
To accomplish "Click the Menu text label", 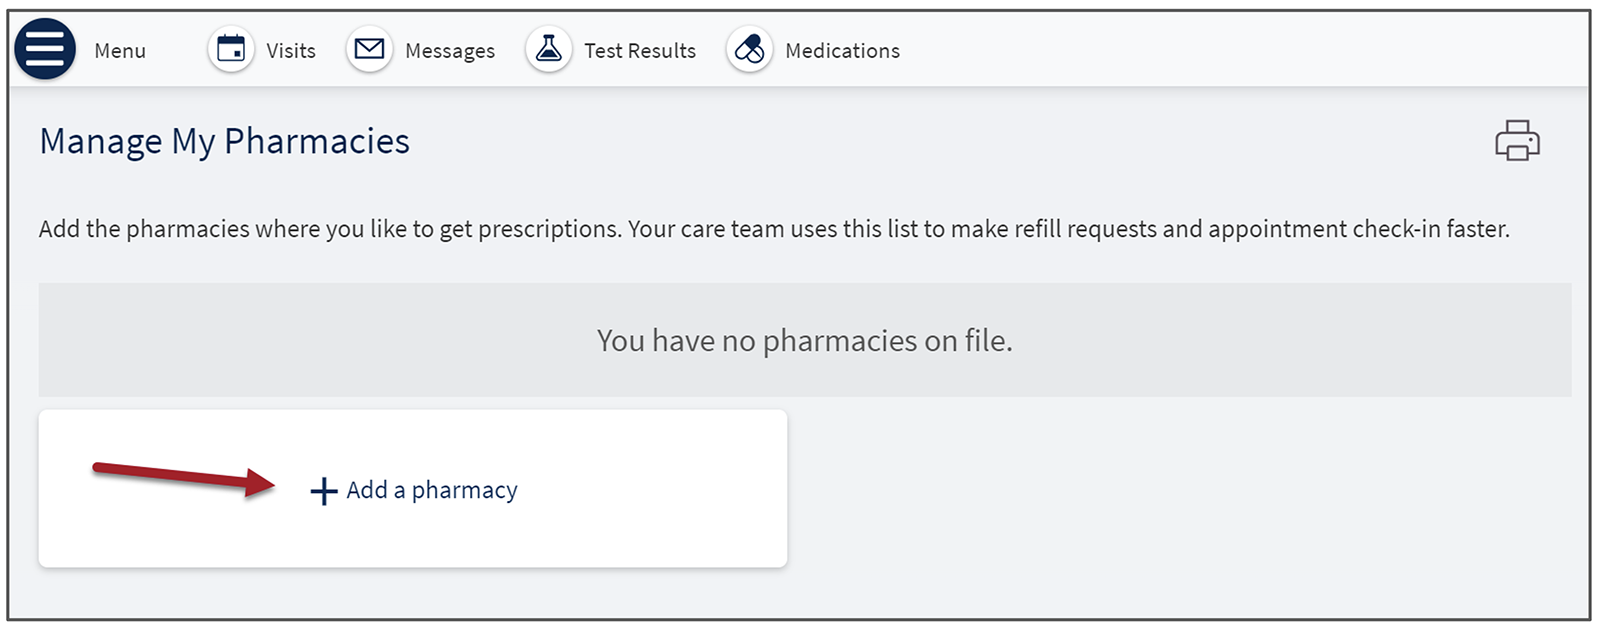I will click(120, 51).
